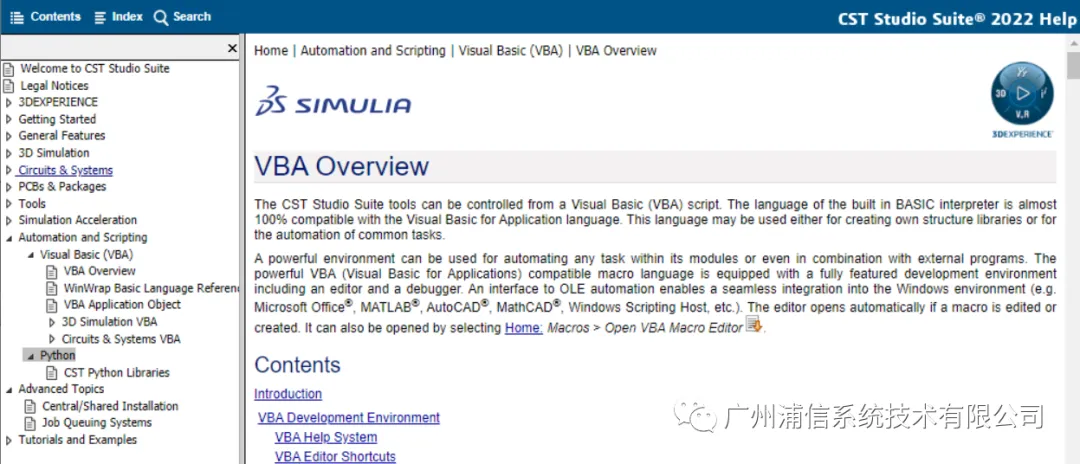Open the Legal Notices page icon
Screen dimensions: 1080x464
(8, 86)
